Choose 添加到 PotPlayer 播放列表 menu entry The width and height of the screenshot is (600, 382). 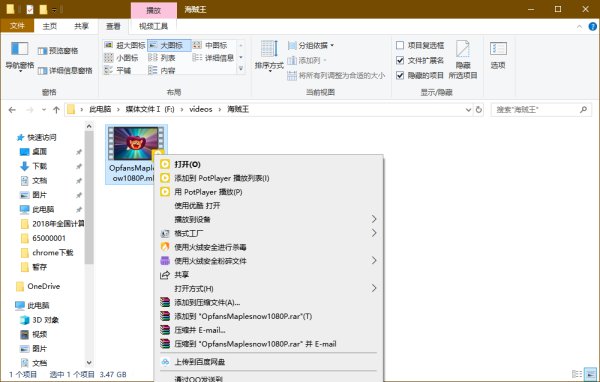coord(269,178)
